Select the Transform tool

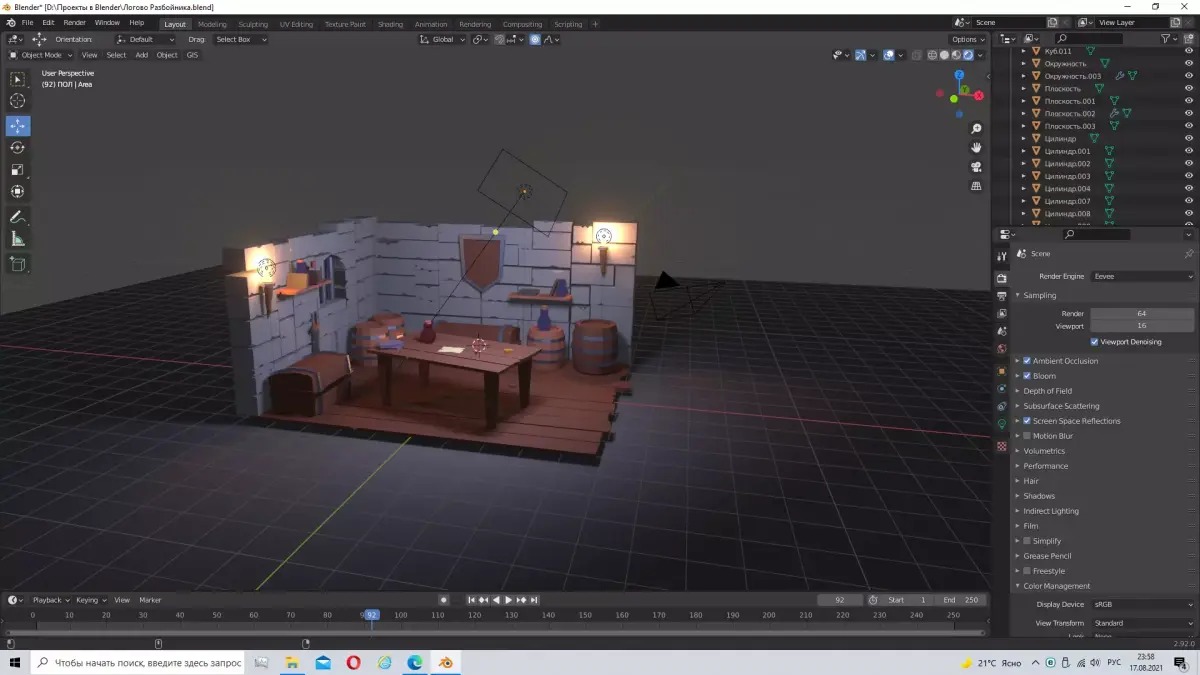(x=17, y=191)
